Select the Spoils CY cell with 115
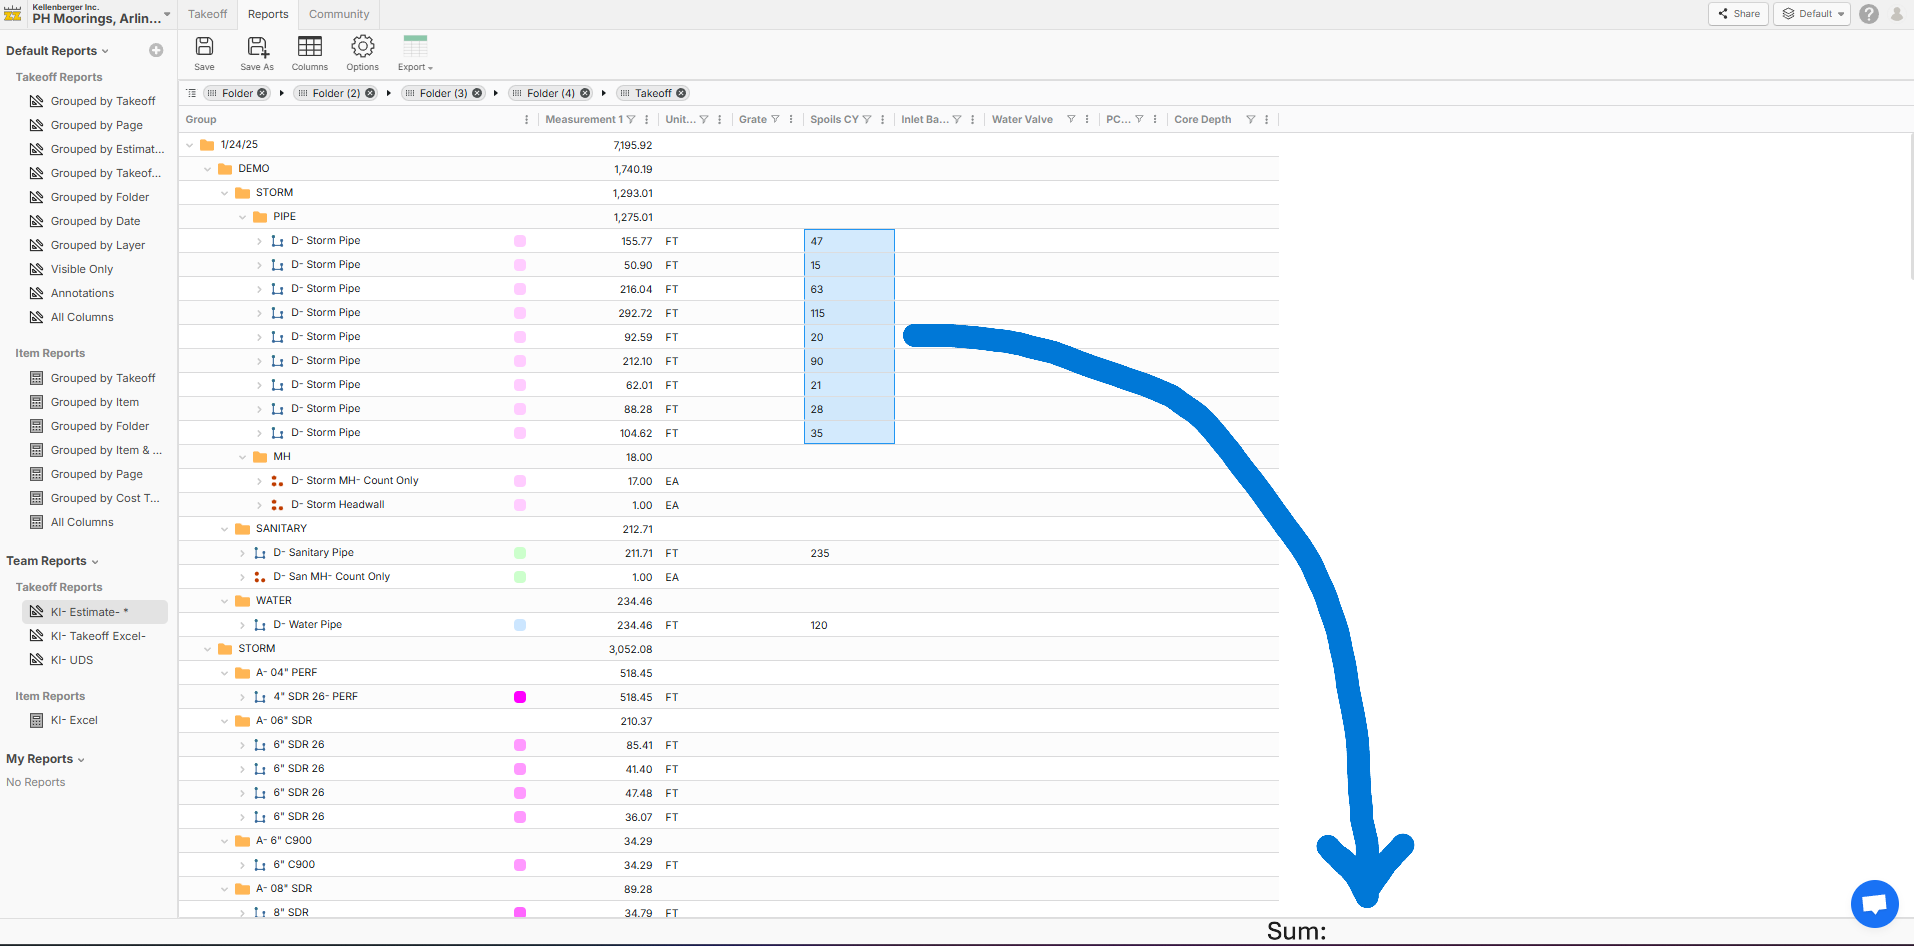 point(849,313)
